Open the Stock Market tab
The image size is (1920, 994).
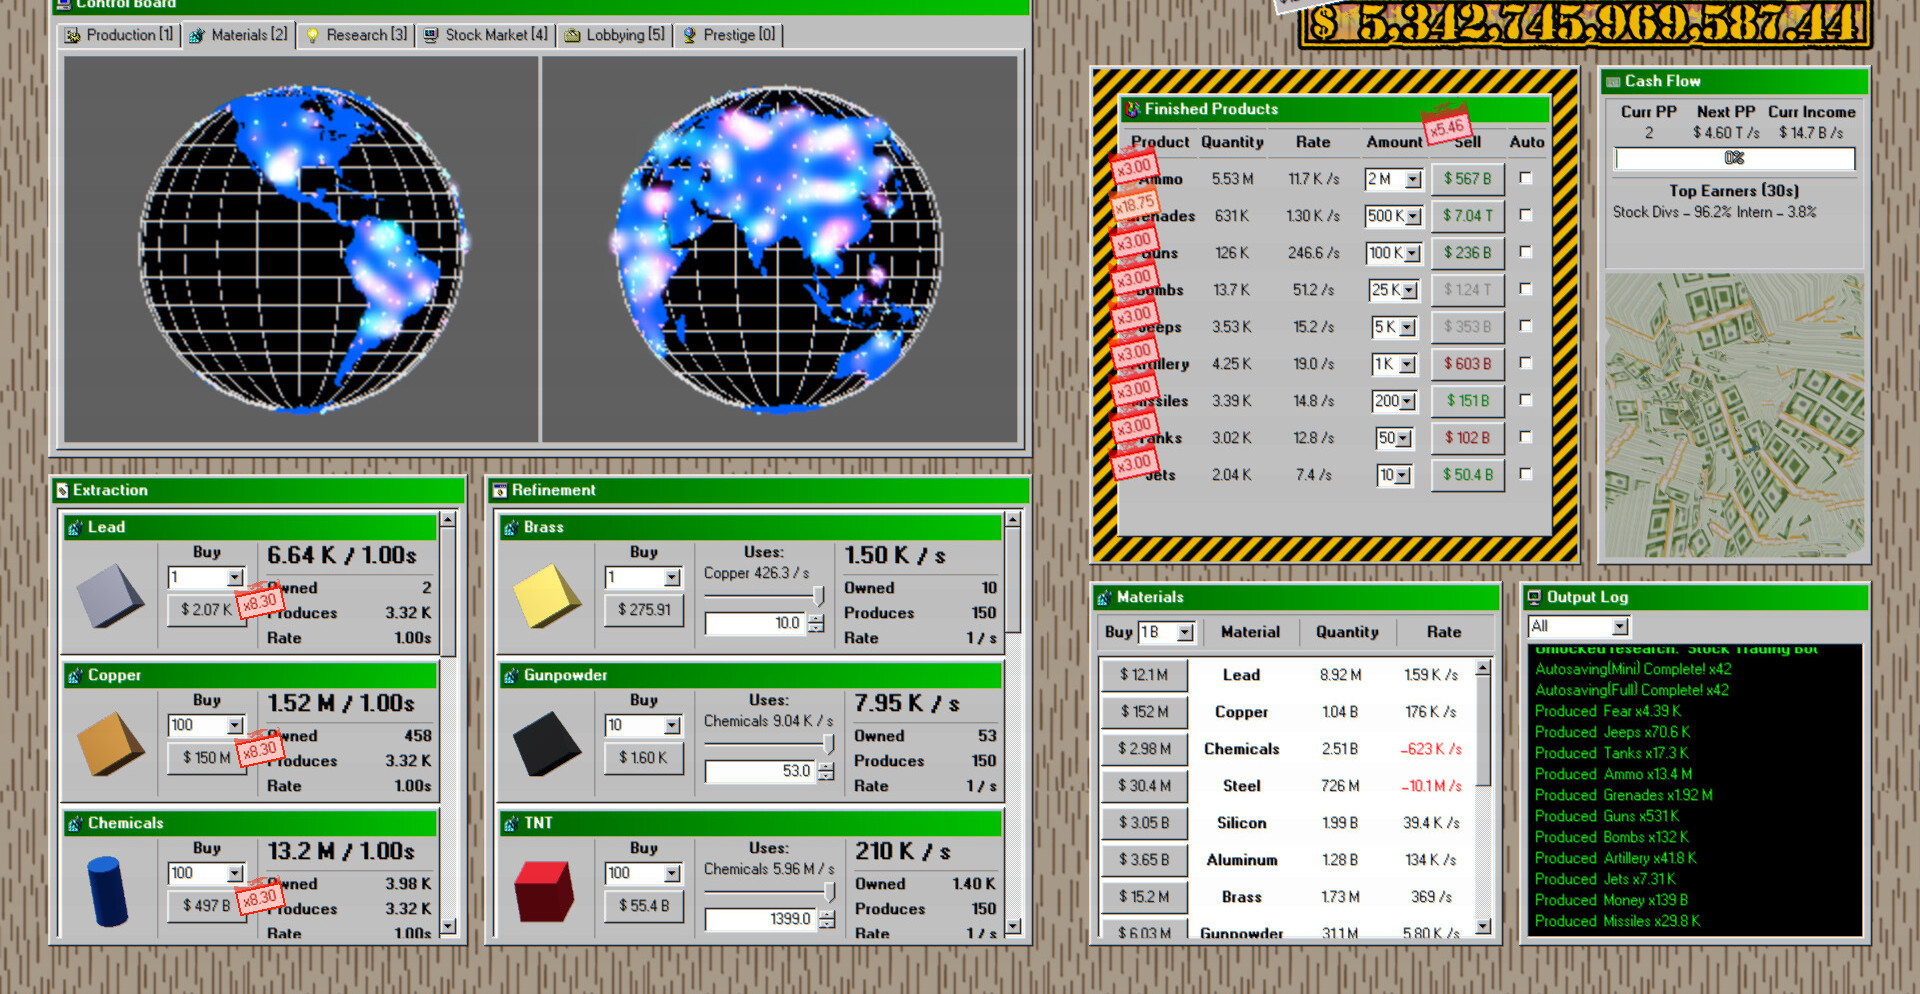point(486,35)
